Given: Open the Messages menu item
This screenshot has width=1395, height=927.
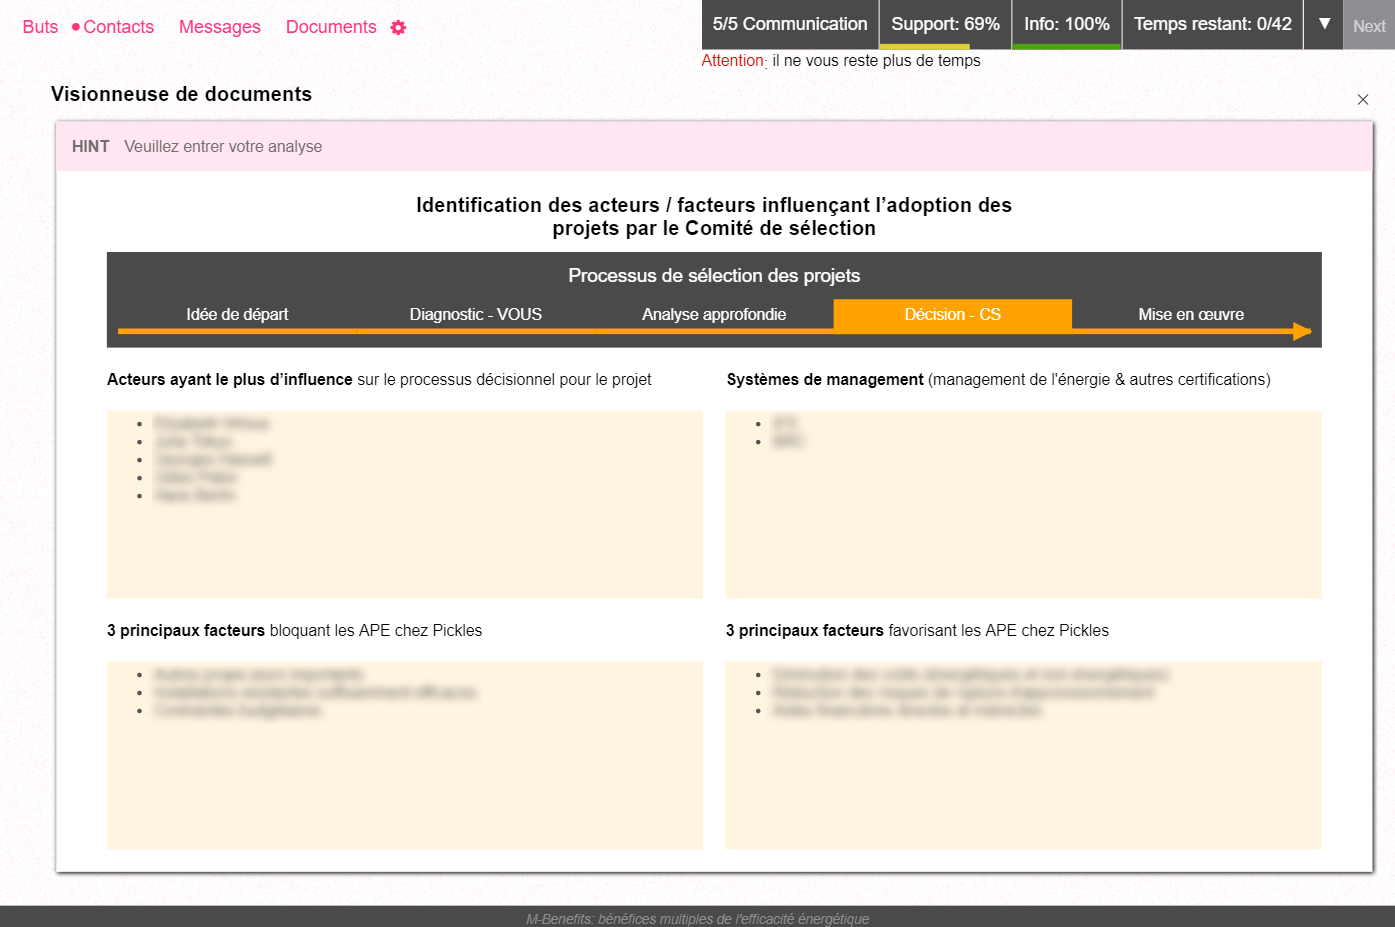Looking at the screenshot, I should tap(219, 27).
